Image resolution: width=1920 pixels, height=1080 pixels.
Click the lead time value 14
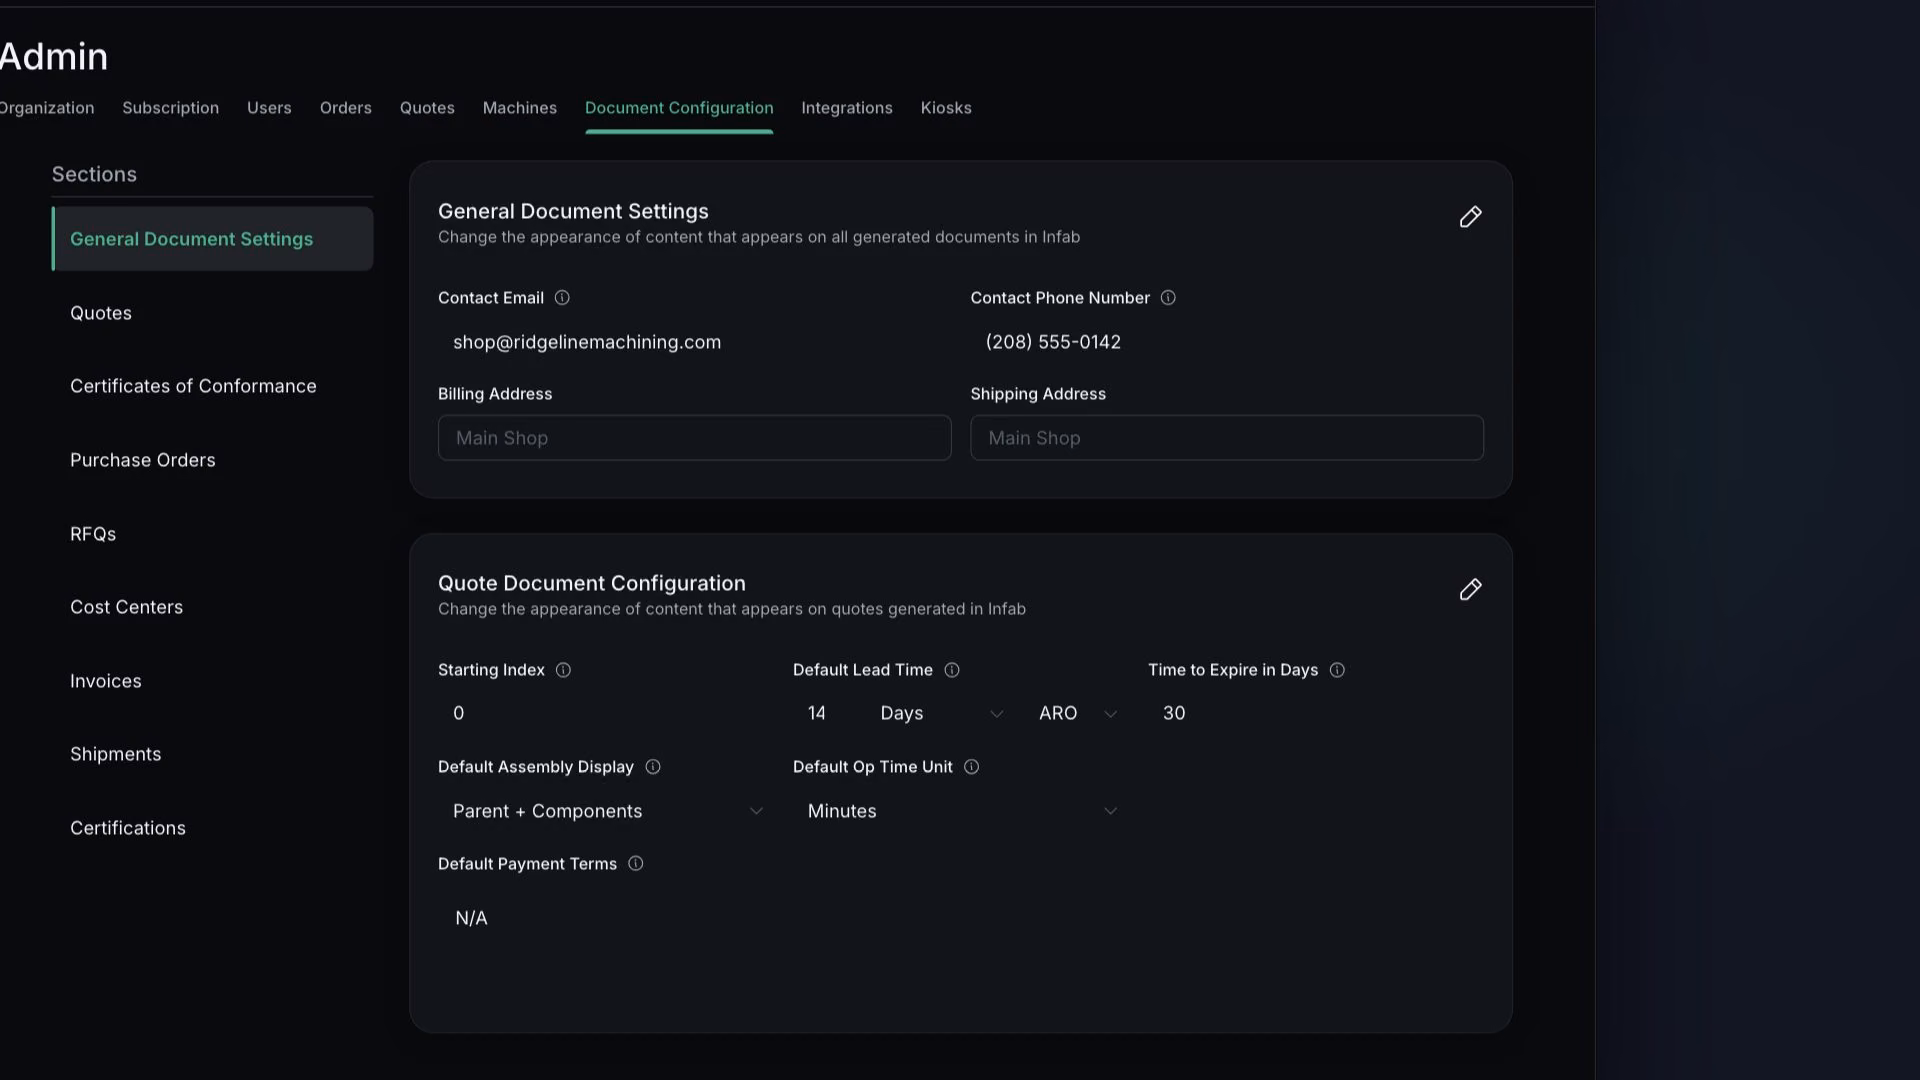tap(817, 713)
